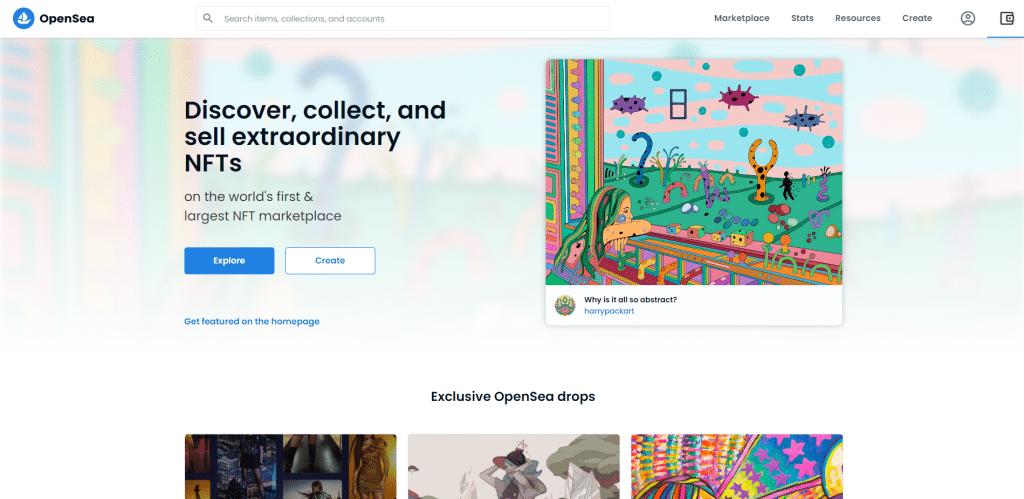Click the OpenSea ship logo icon
1024x499 pixels.
click(24, 18)
